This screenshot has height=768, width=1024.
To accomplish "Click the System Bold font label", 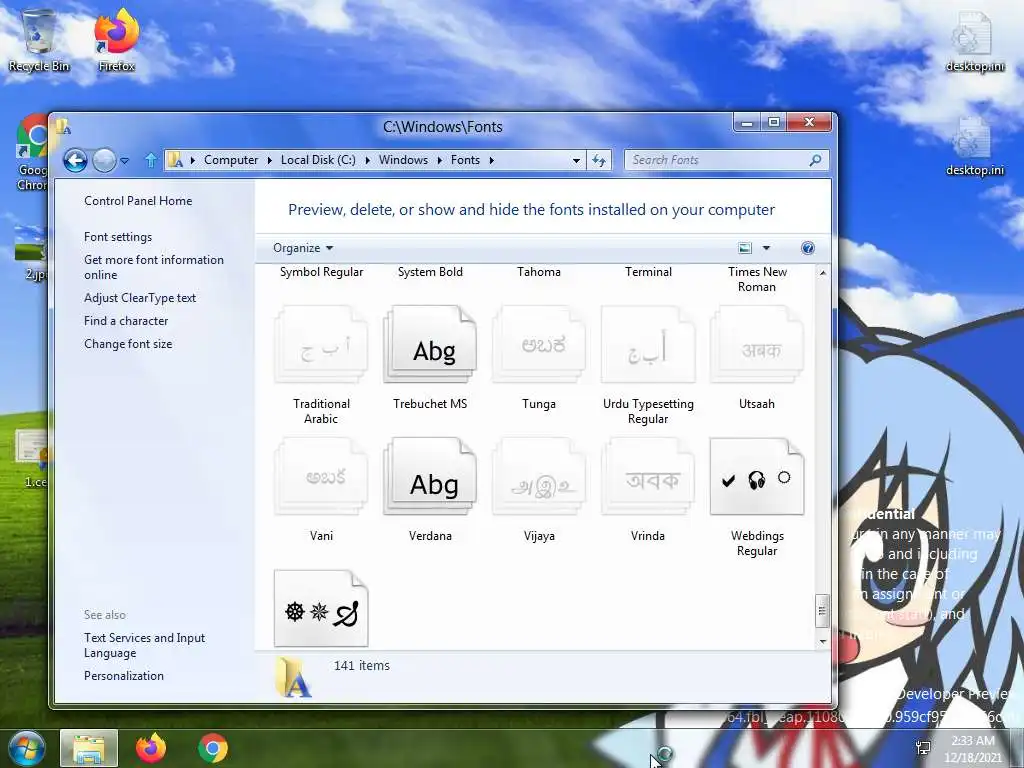I will click(x=430, y=272).
